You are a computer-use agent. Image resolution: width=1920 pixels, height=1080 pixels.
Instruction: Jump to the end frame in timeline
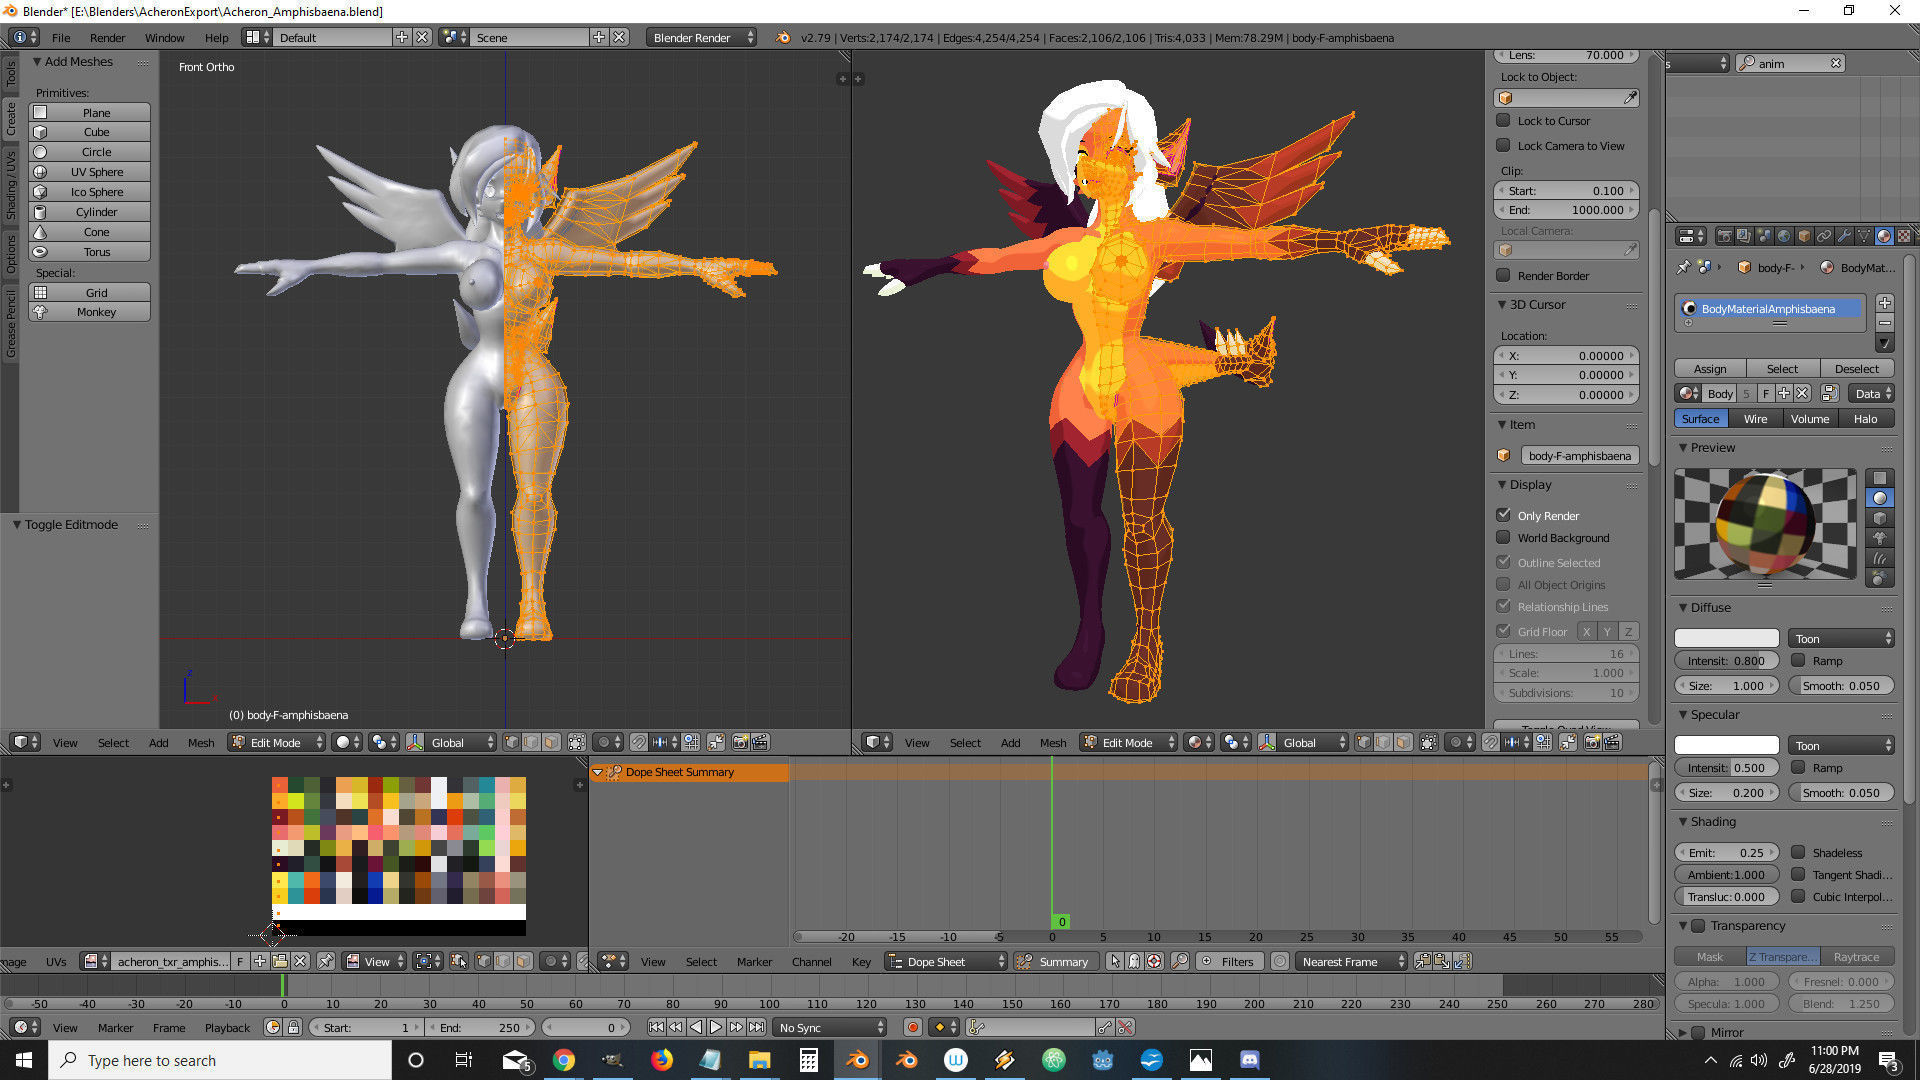coord(757,1027)
